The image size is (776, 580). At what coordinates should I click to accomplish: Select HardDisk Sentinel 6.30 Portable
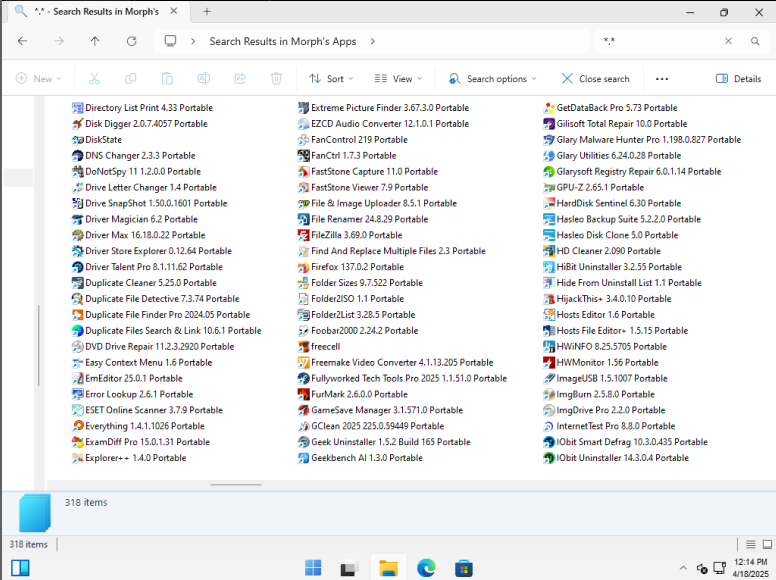click(x=612, y=203)
